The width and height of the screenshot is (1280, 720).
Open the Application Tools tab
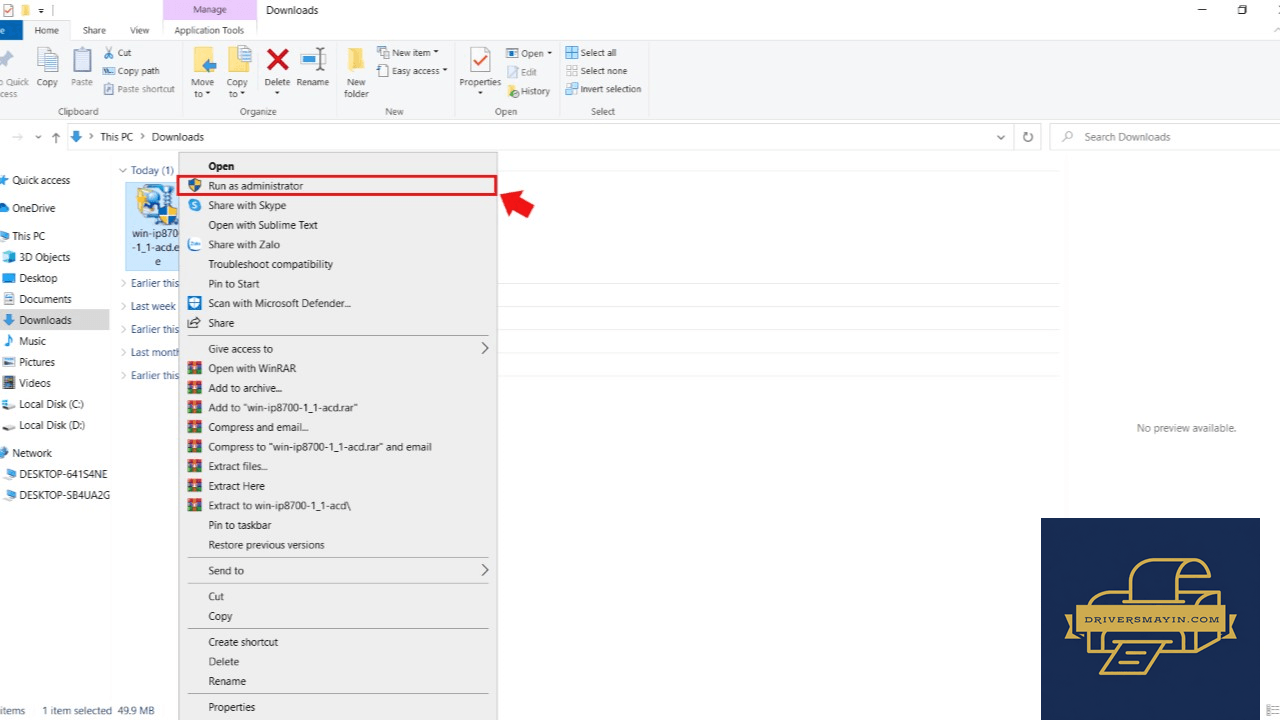click(209, 30)
